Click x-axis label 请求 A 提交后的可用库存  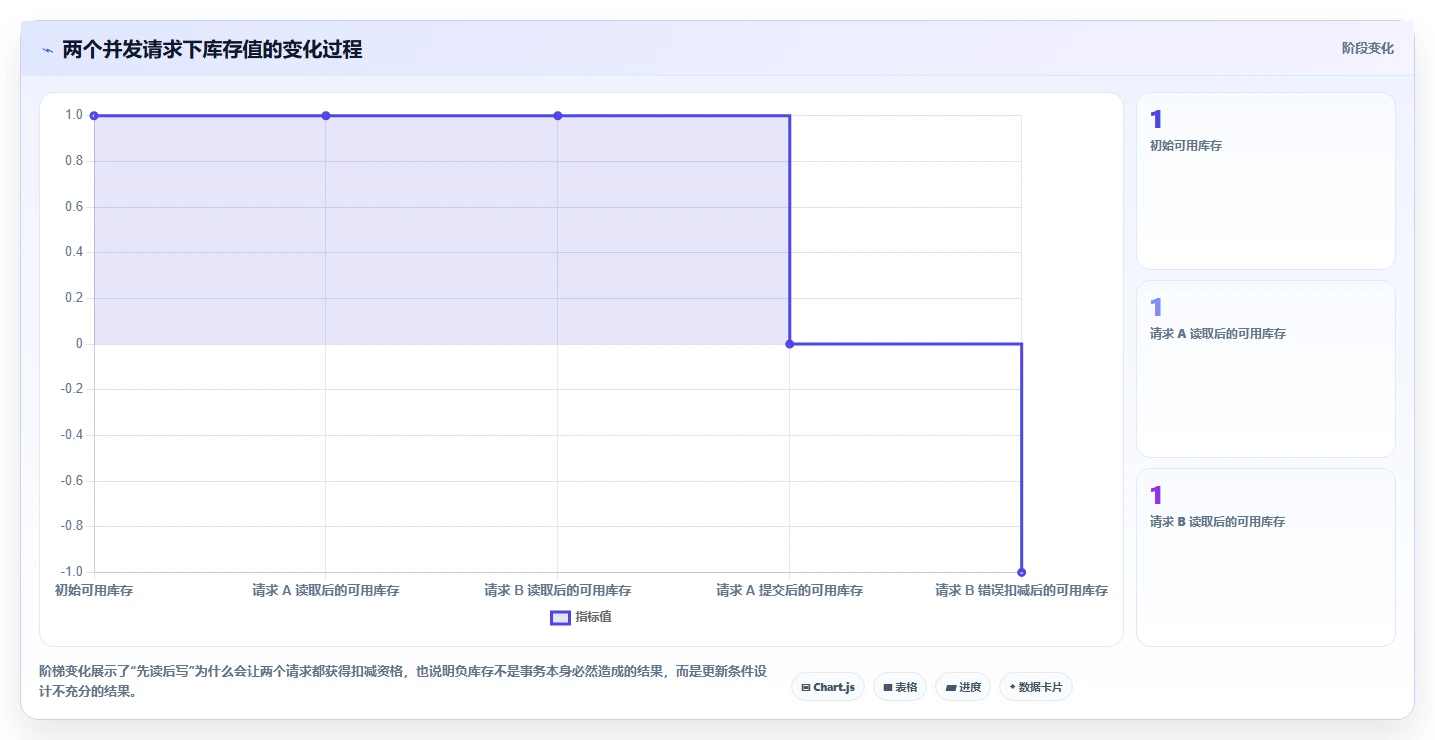[x=789, y=591]
